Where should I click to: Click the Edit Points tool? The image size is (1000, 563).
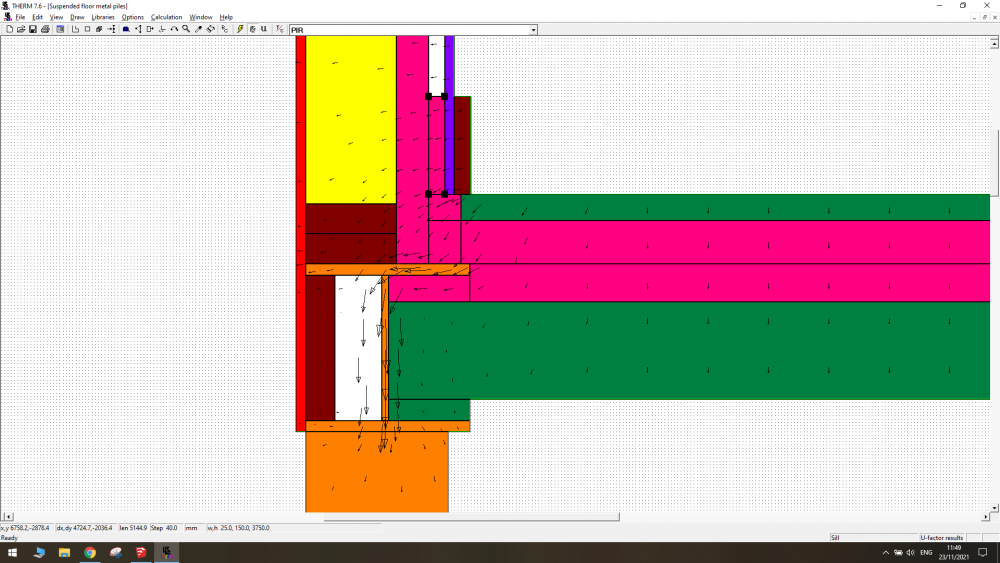pyautogui.click(x=138, y=29)
